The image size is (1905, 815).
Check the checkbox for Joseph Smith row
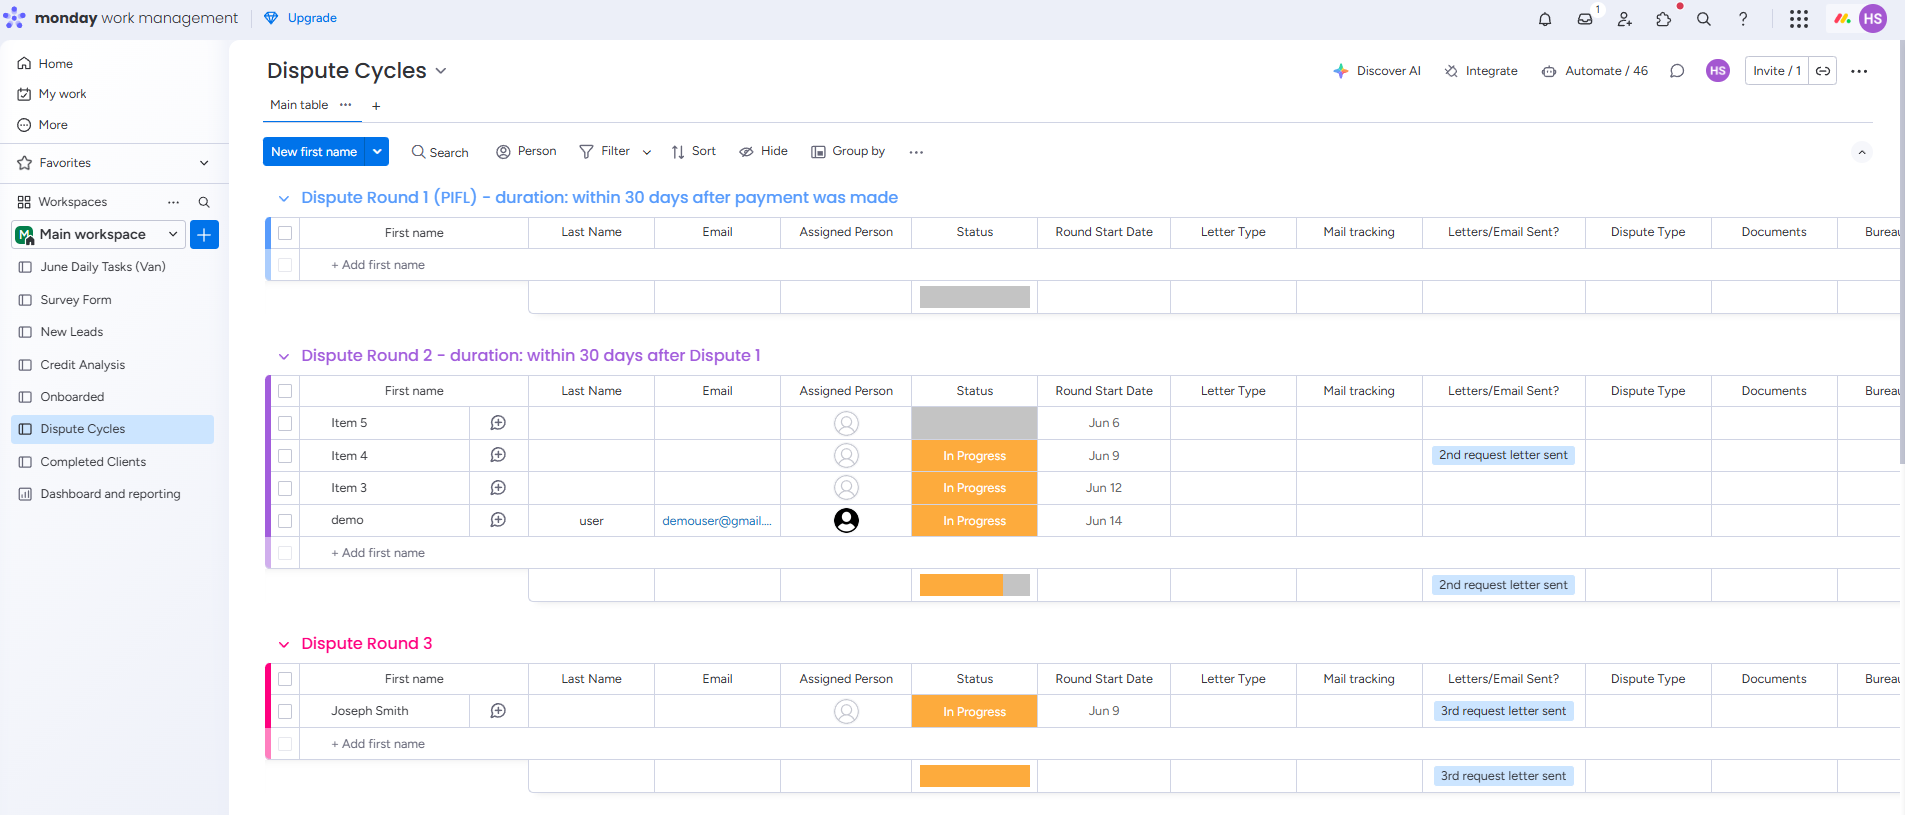point(285,711)
